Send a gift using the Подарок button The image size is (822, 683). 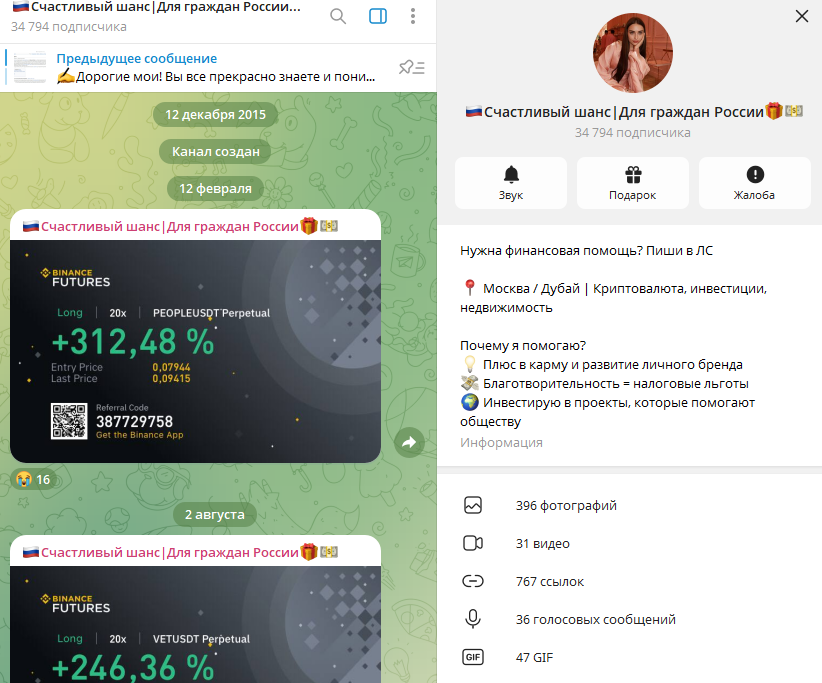pyautogui.click(x=632, y=182)
